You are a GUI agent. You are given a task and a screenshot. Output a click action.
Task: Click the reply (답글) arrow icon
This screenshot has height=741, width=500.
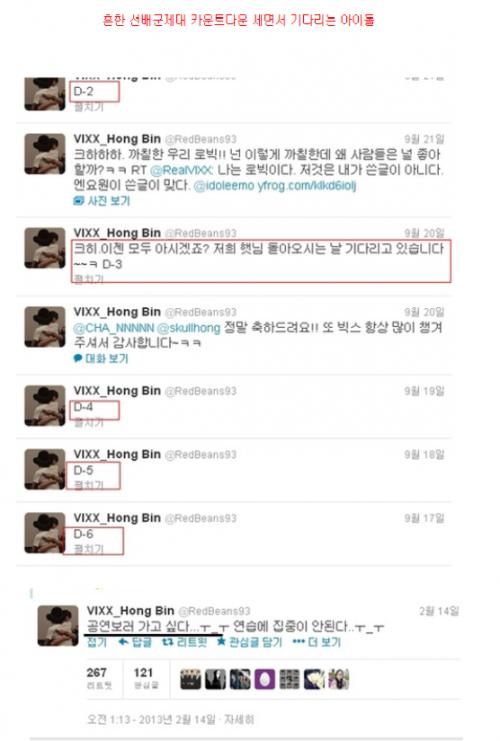pos(123,642)
